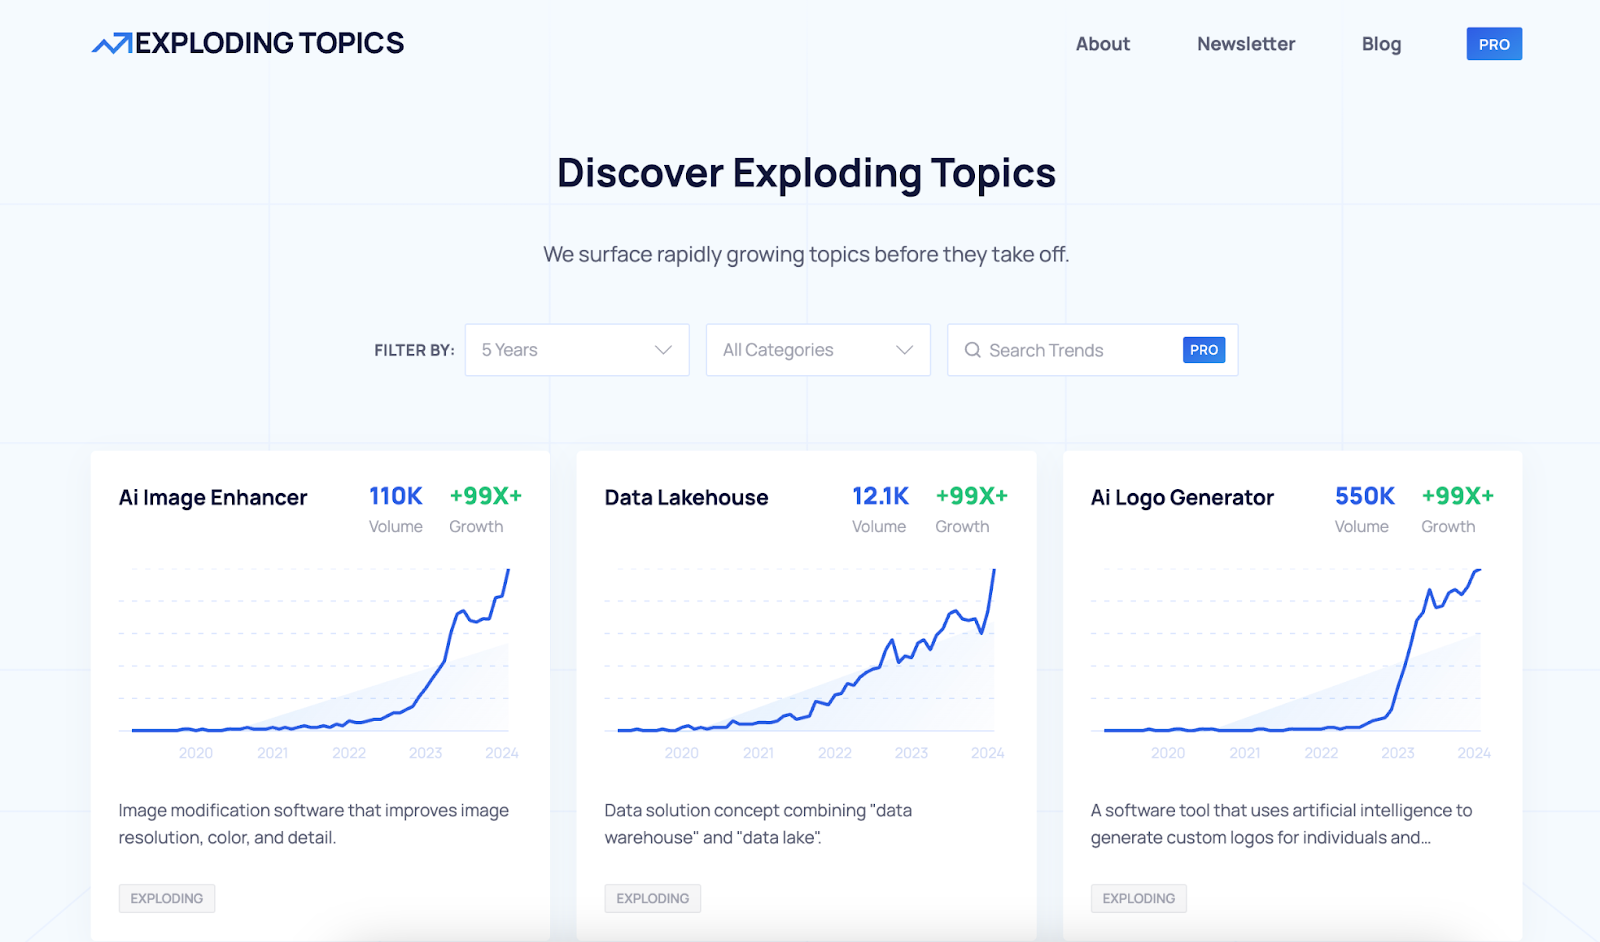
Task: Go to the Newsletter page
Action: pos(1246,44)
